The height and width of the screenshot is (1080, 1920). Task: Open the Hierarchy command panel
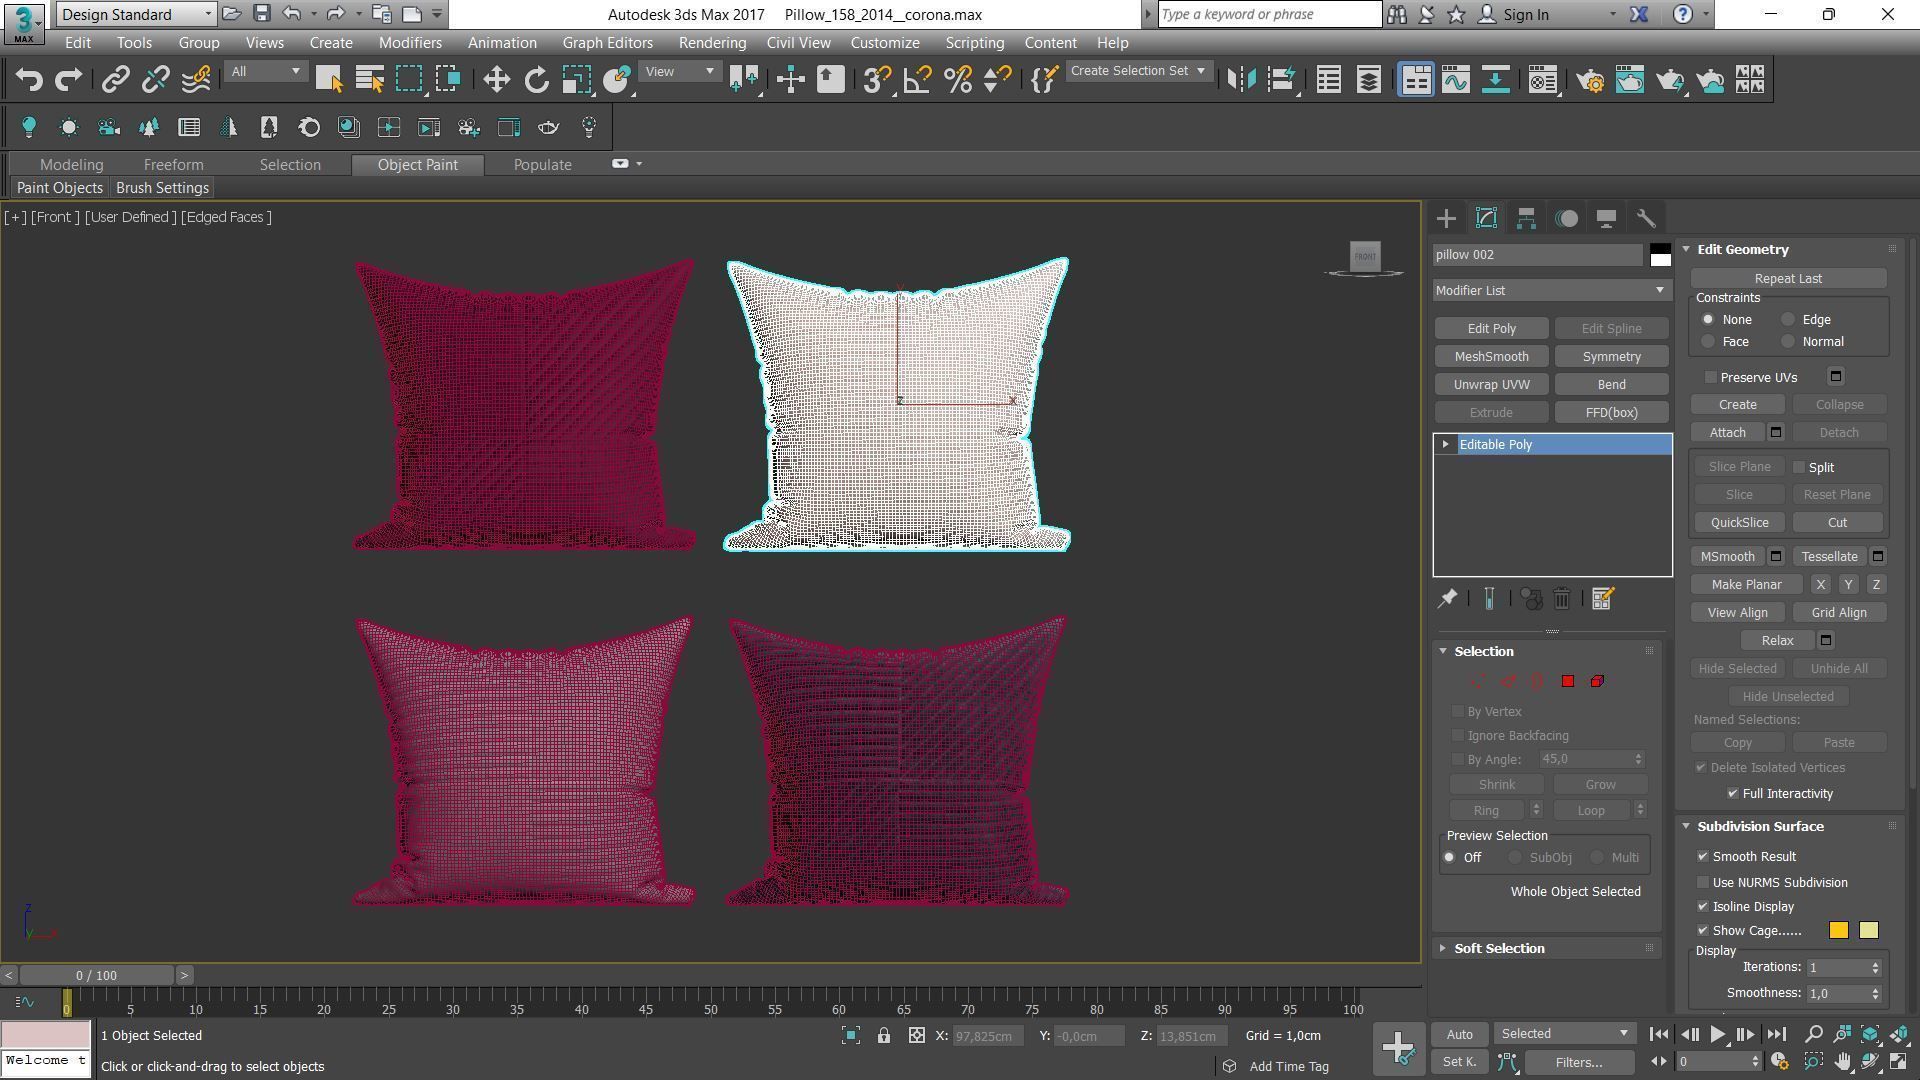click(x=1526, y=218)
